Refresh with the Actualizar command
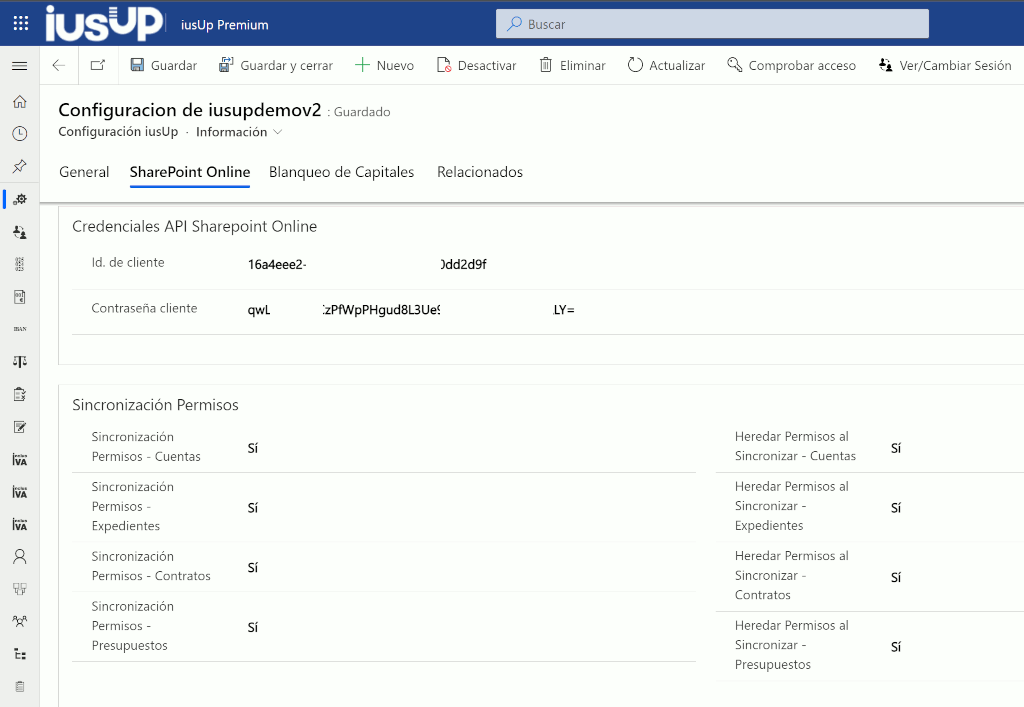This screenshot has height=707, width=1024. (666, 65)
